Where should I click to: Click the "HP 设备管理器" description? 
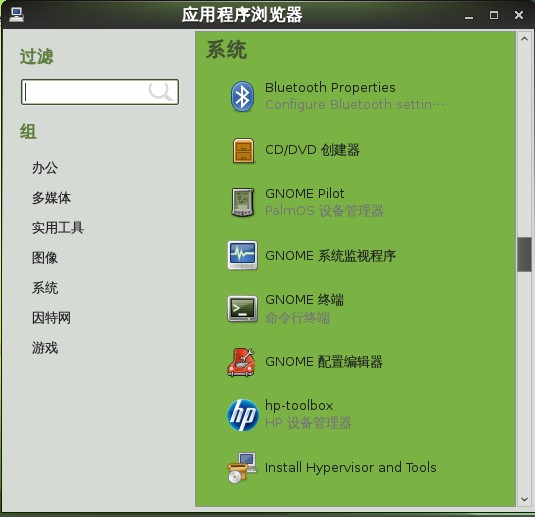308,423
